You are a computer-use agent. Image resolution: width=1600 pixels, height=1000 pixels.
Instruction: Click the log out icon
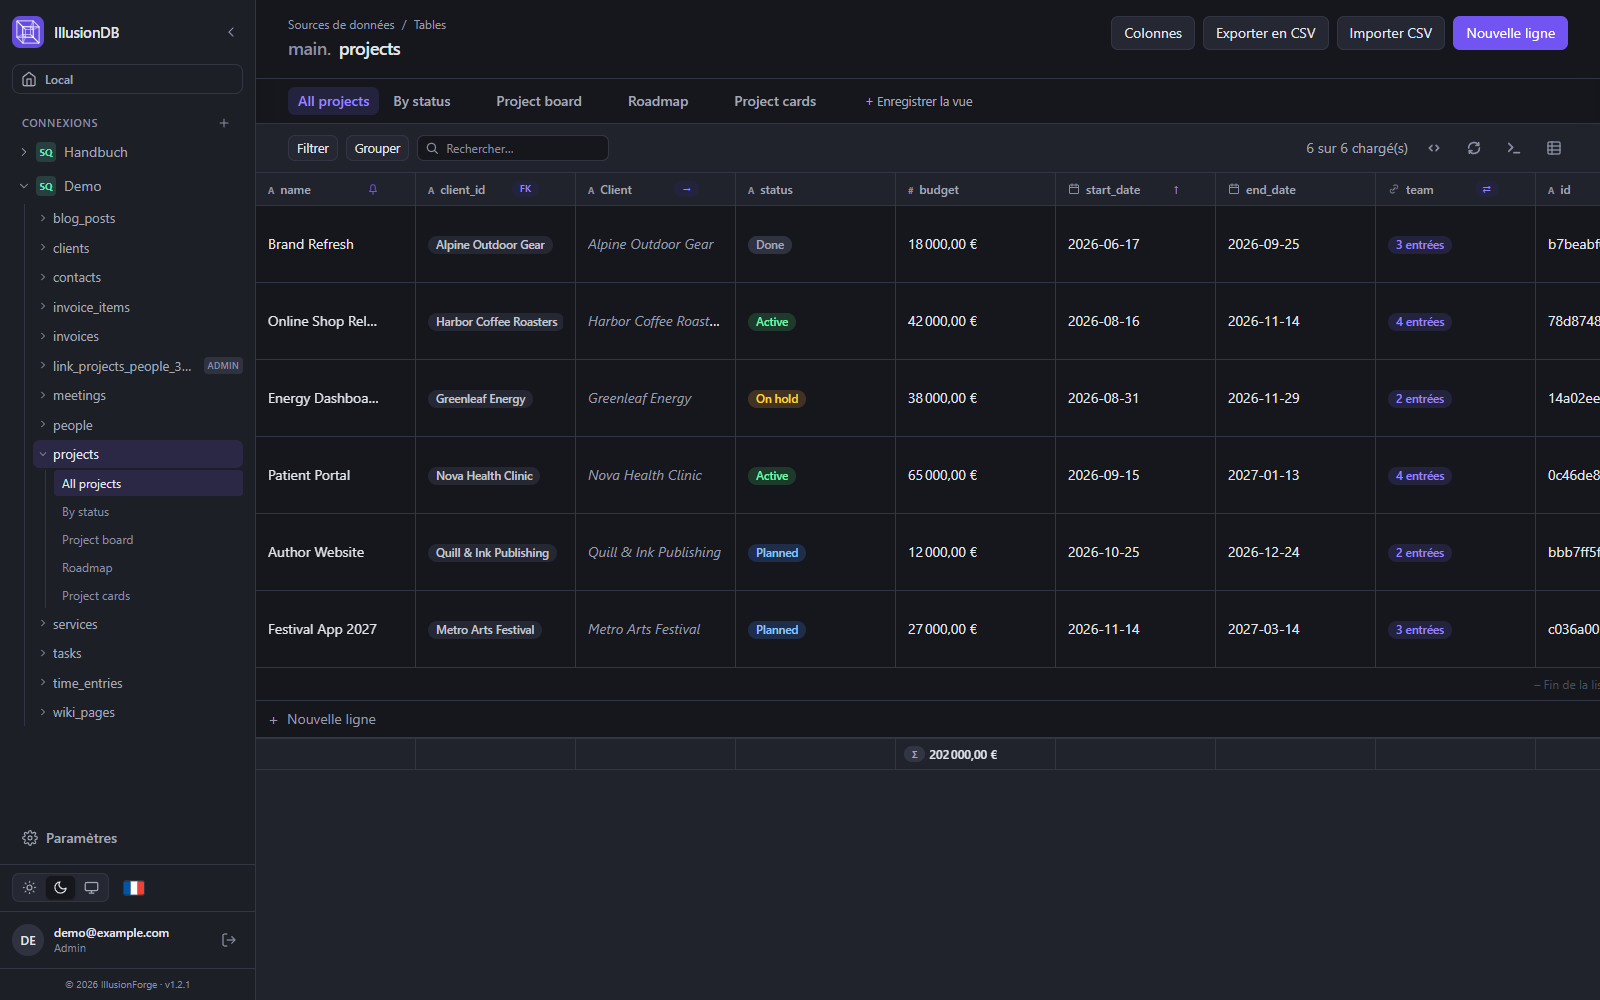pos(229,940)
